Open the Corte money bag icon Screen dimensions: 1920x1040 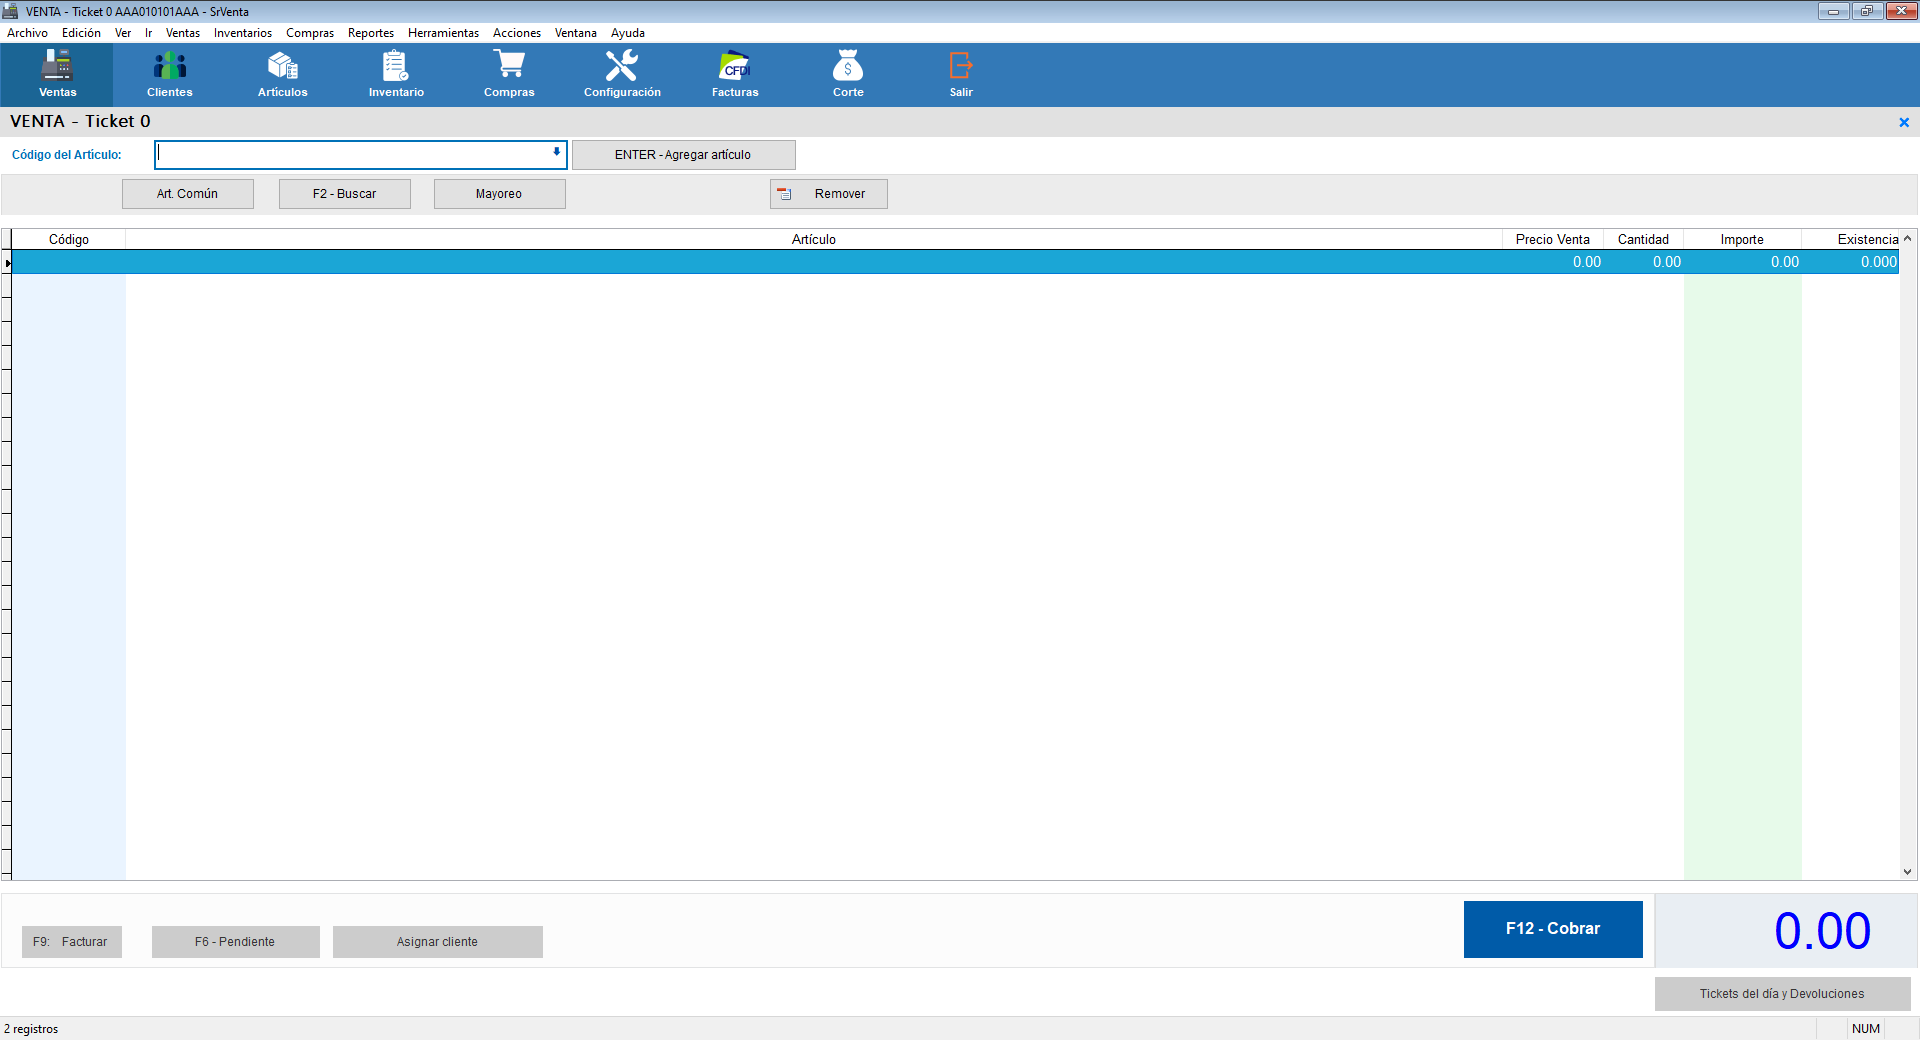[x=848, y=75]
